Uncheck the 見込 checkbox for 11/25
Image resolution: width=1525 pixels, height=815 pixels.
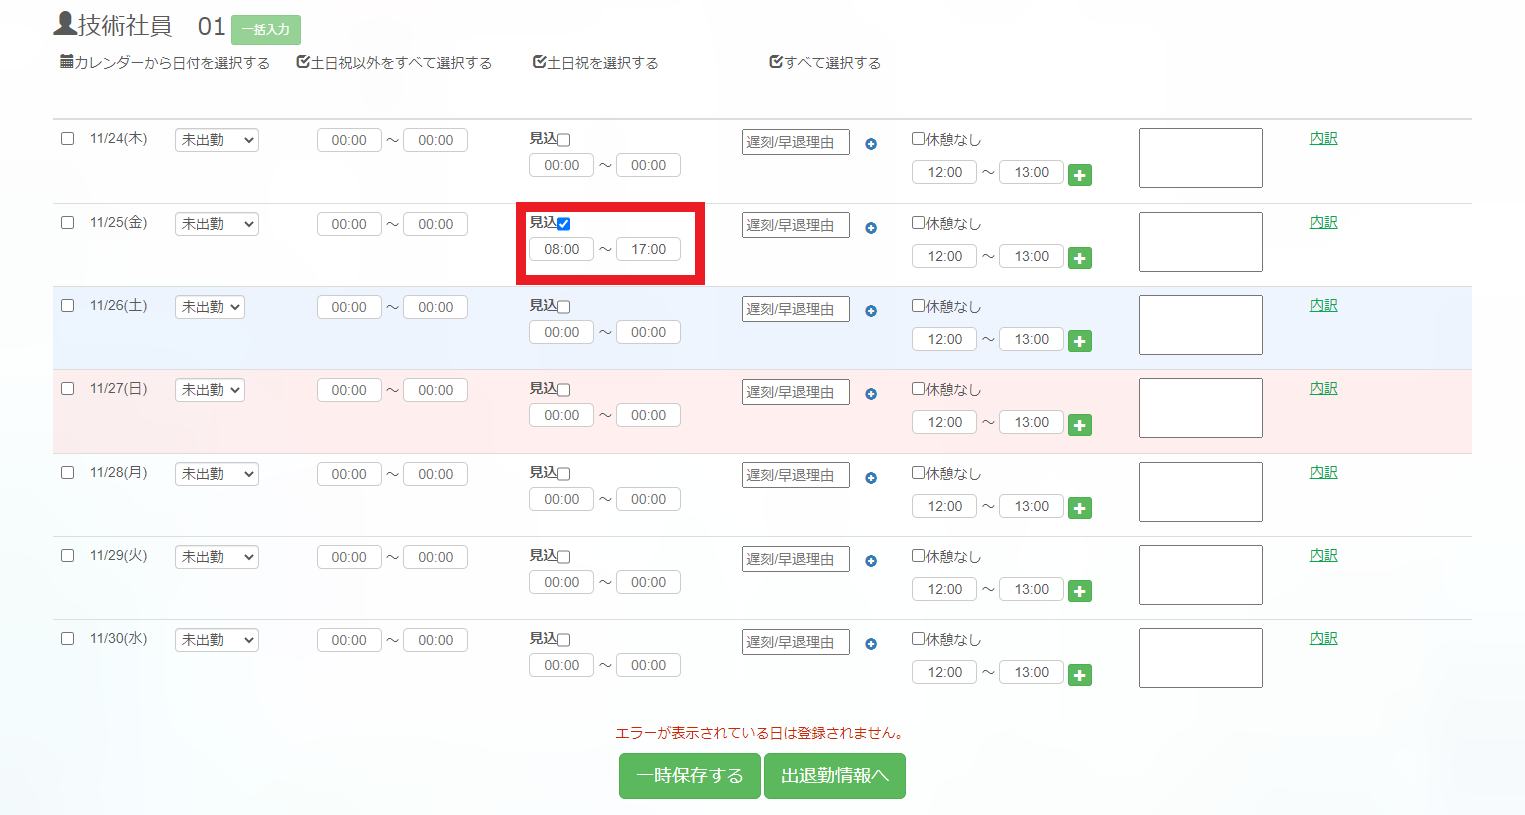point(564,224)
